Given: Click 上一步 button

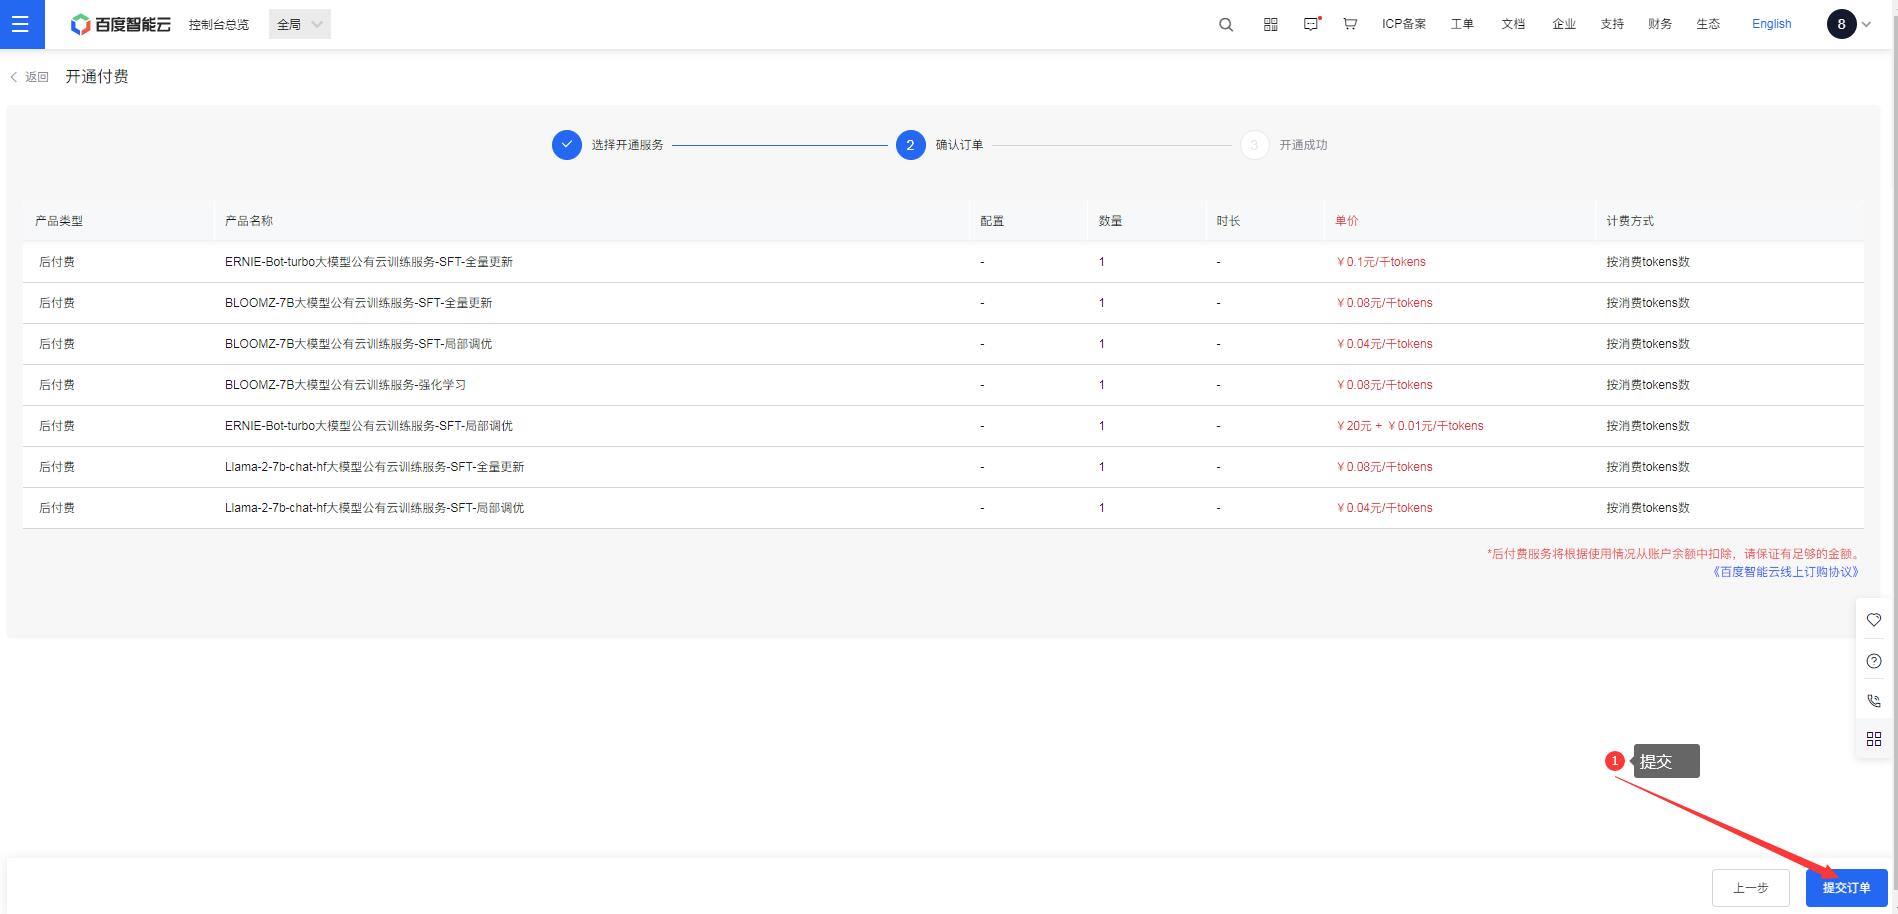Looking at the screenshot, I should click(x=1750, y=888).
